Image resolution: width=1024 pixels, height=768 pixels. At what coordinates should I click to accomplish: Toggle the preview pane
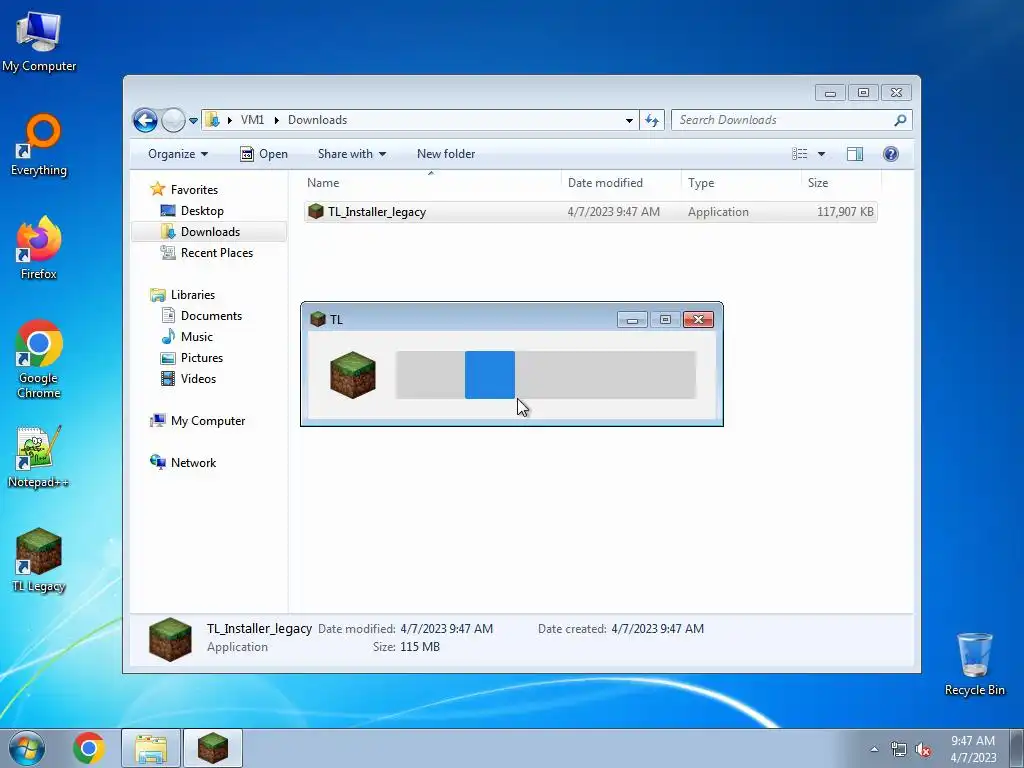click(855, 154)
